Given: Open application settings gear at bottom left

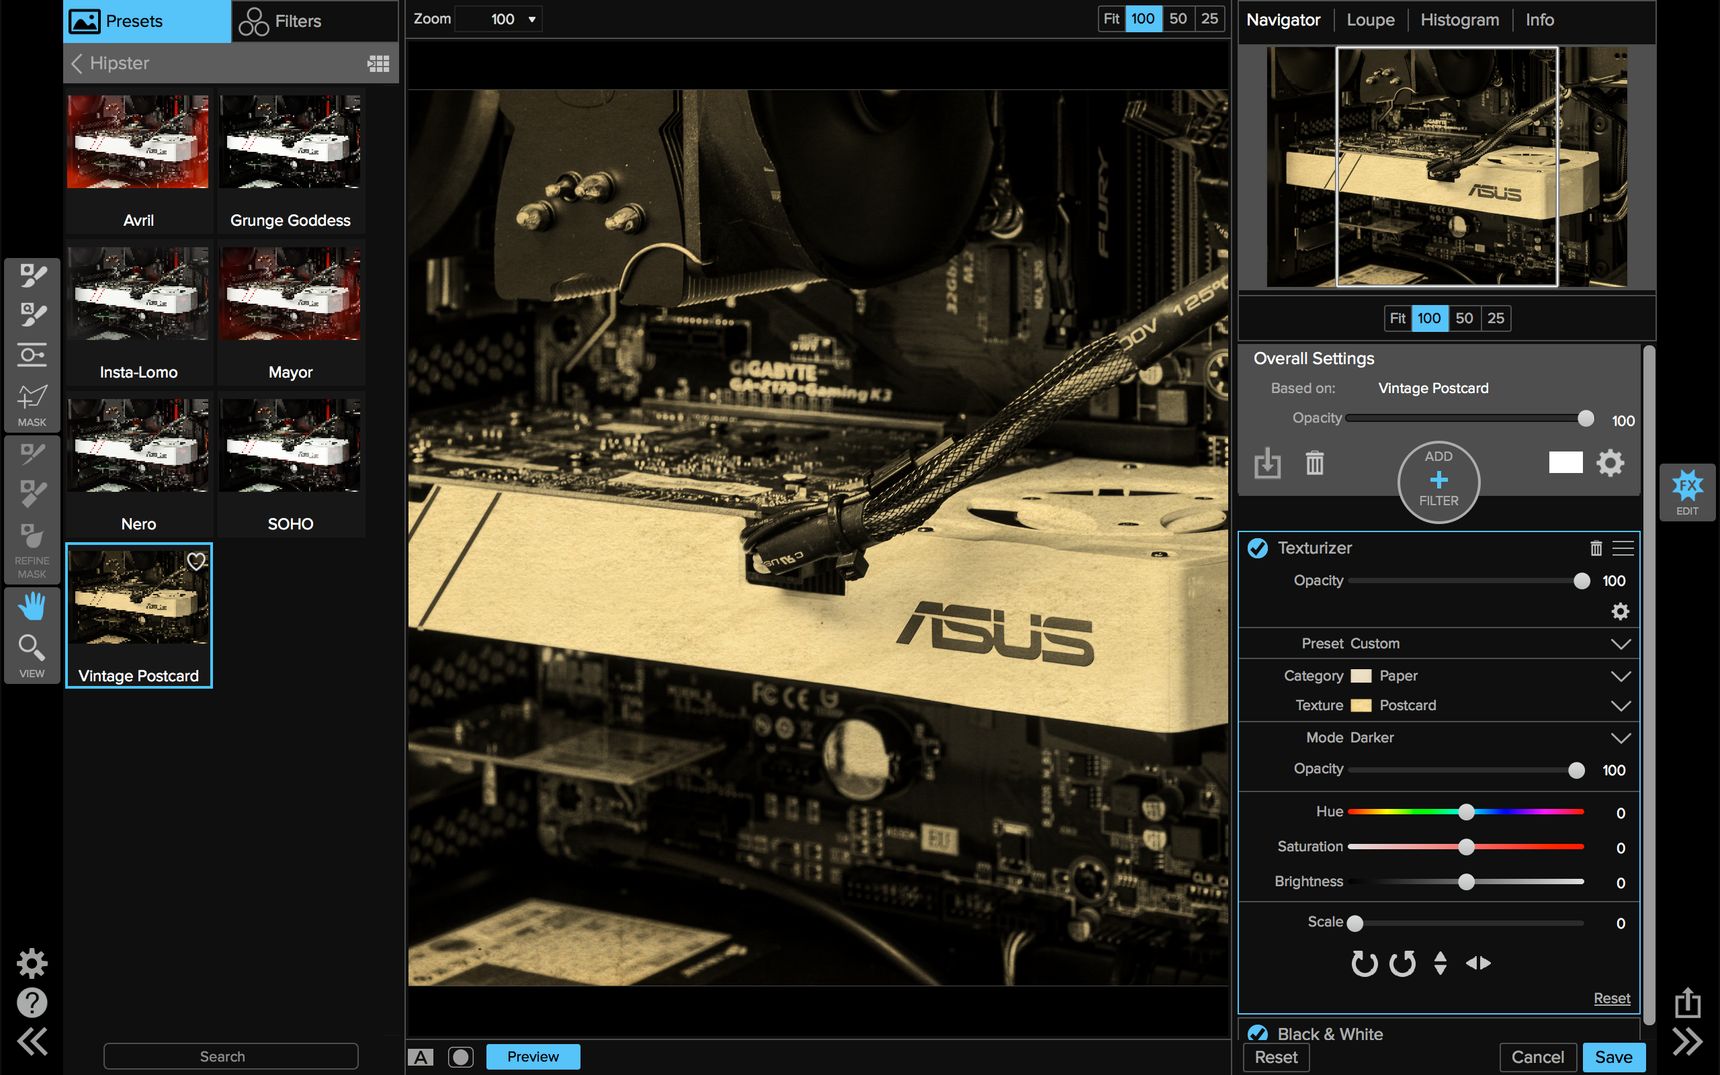Looking at the screenshot, I should (x=32, y=963).
